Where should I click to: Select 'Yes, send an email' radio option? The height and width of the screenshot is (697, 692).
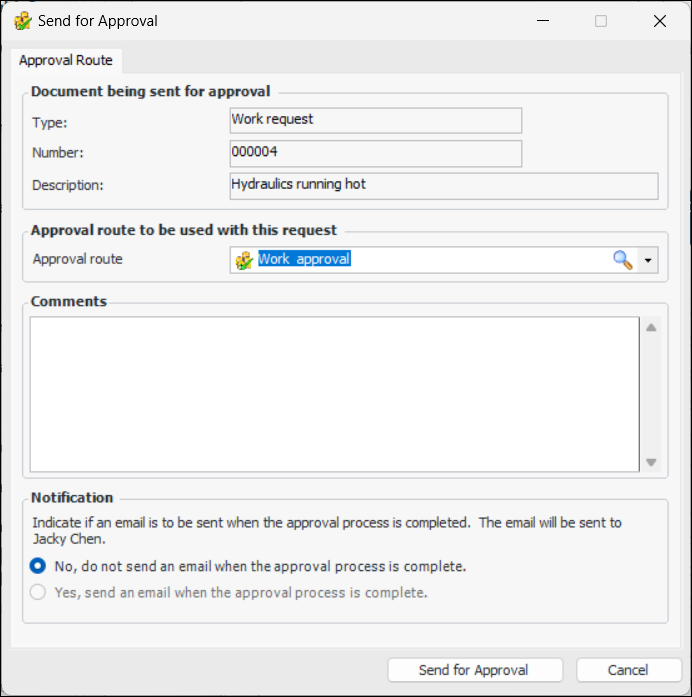click(39, 592)
